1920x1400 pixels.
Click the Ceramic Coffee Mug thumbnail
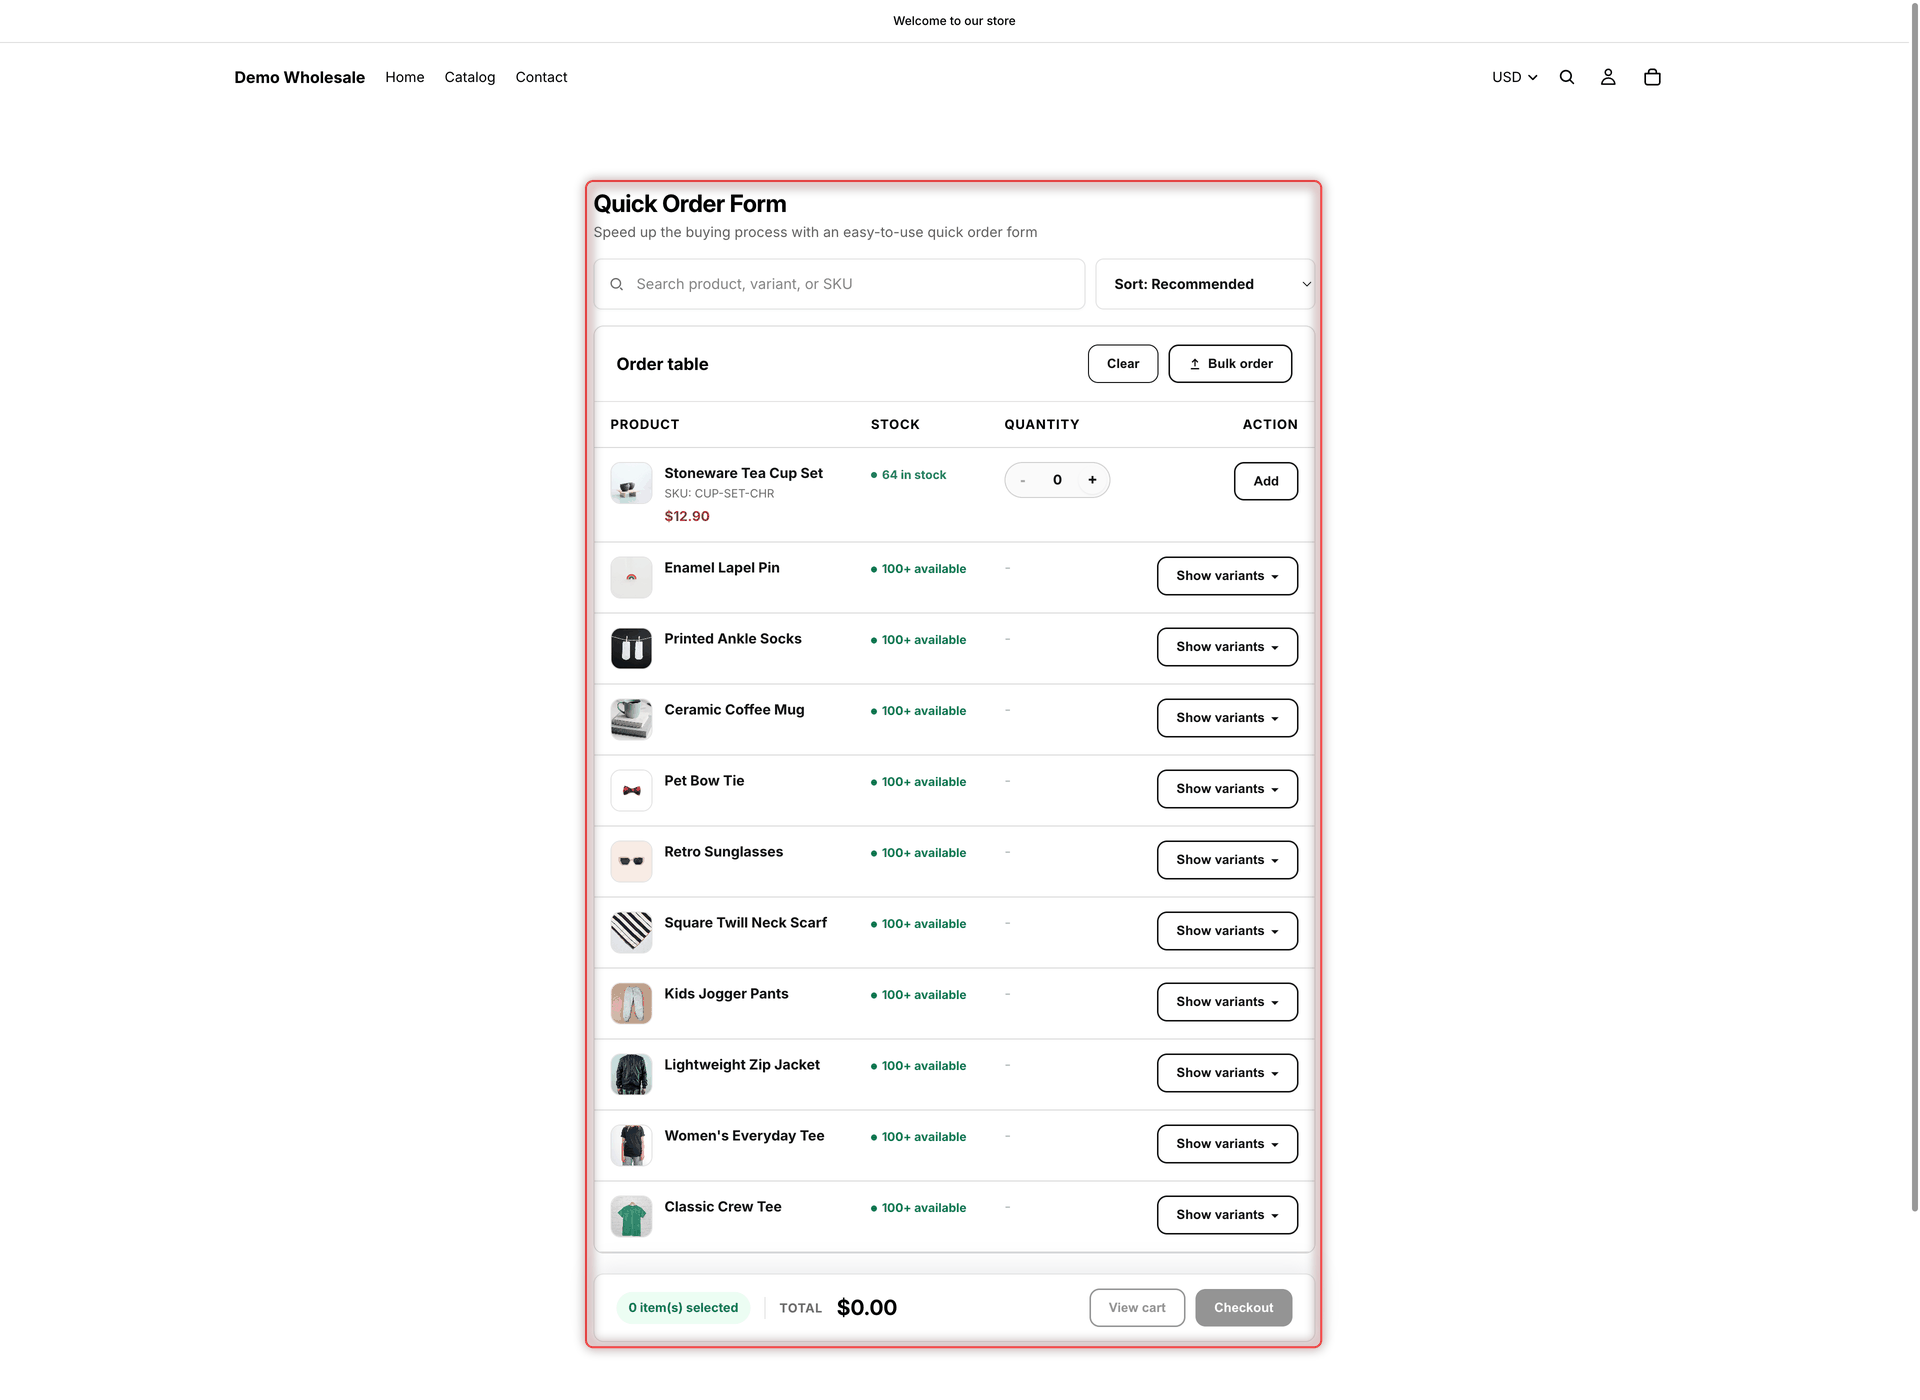pos(631,719)
